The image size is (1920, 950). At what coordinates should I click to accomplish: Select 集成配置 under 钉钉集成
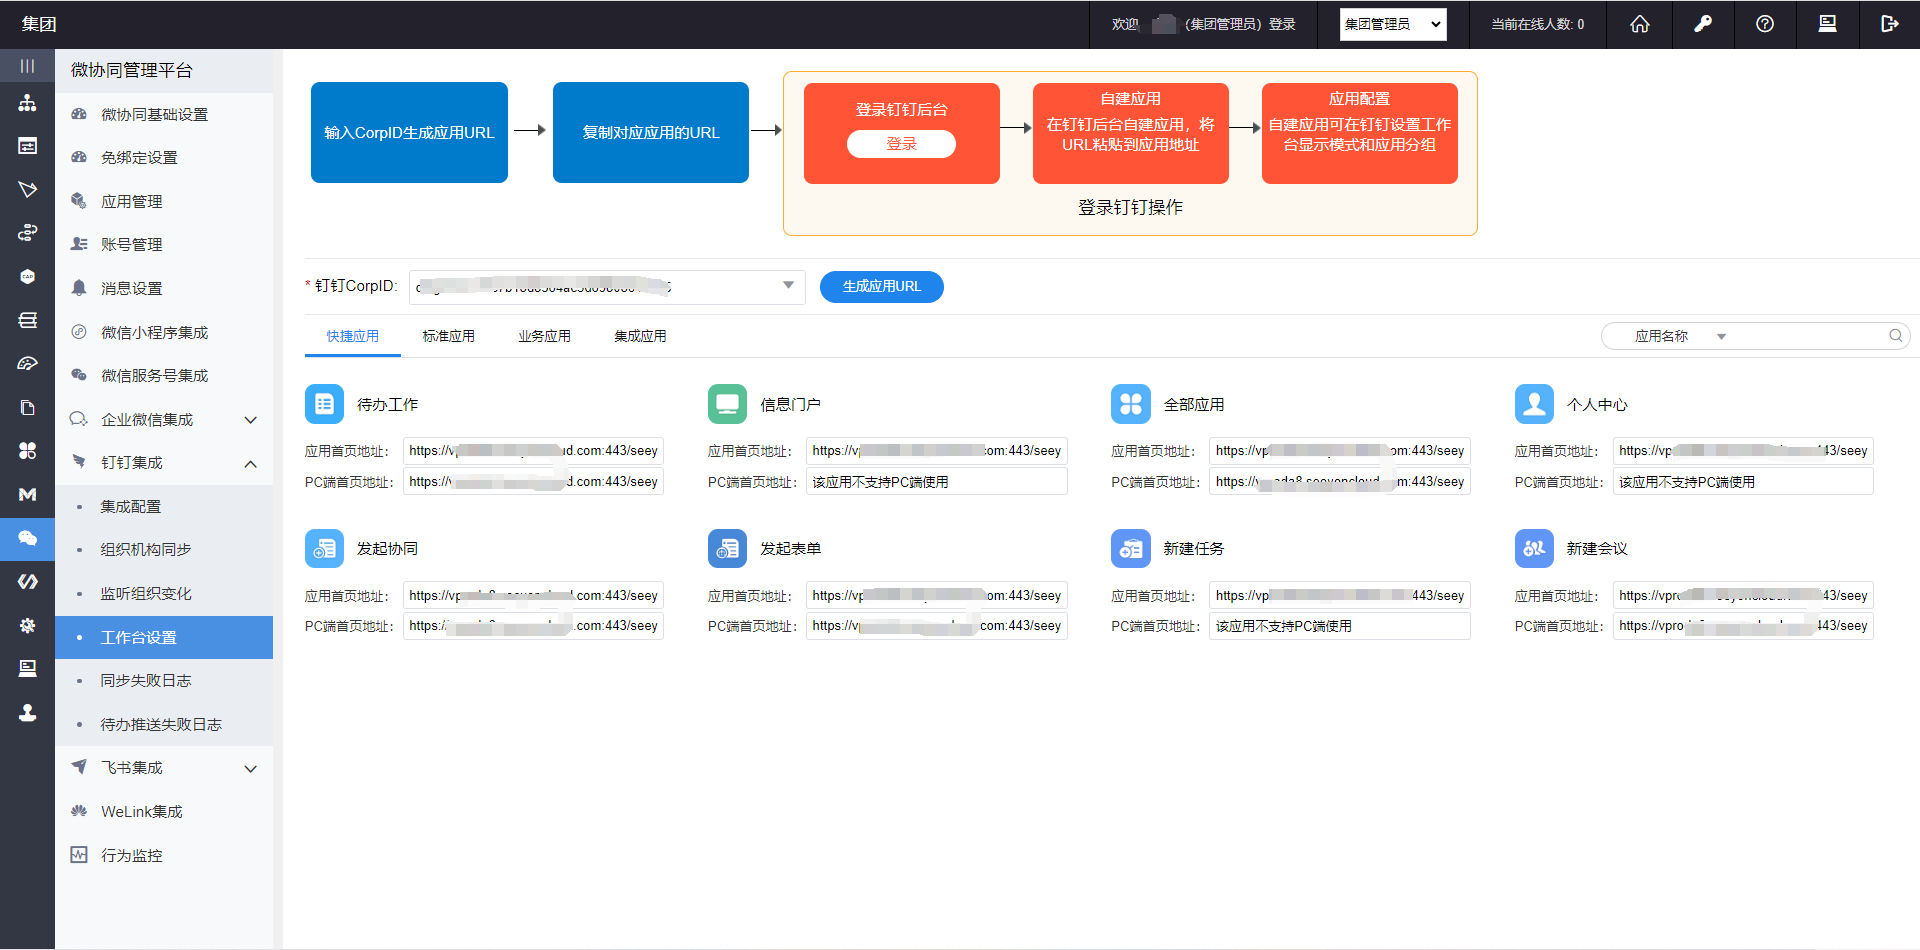tap(163, 507)
